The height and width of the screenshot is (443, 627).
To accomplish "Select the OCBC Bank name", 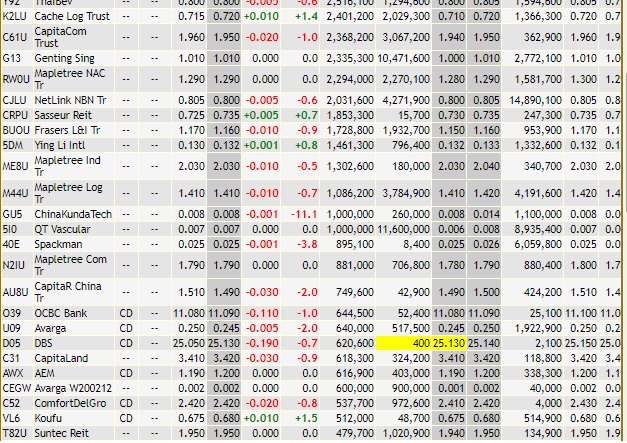I will [x=60, y=313].
